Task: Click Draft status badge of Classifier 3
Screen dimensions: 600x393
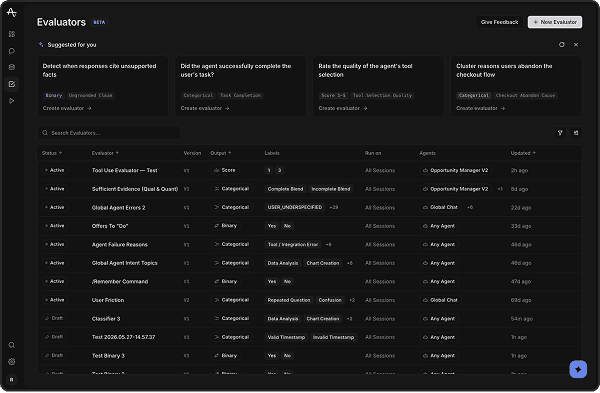Action: click(x=54, y=318)
